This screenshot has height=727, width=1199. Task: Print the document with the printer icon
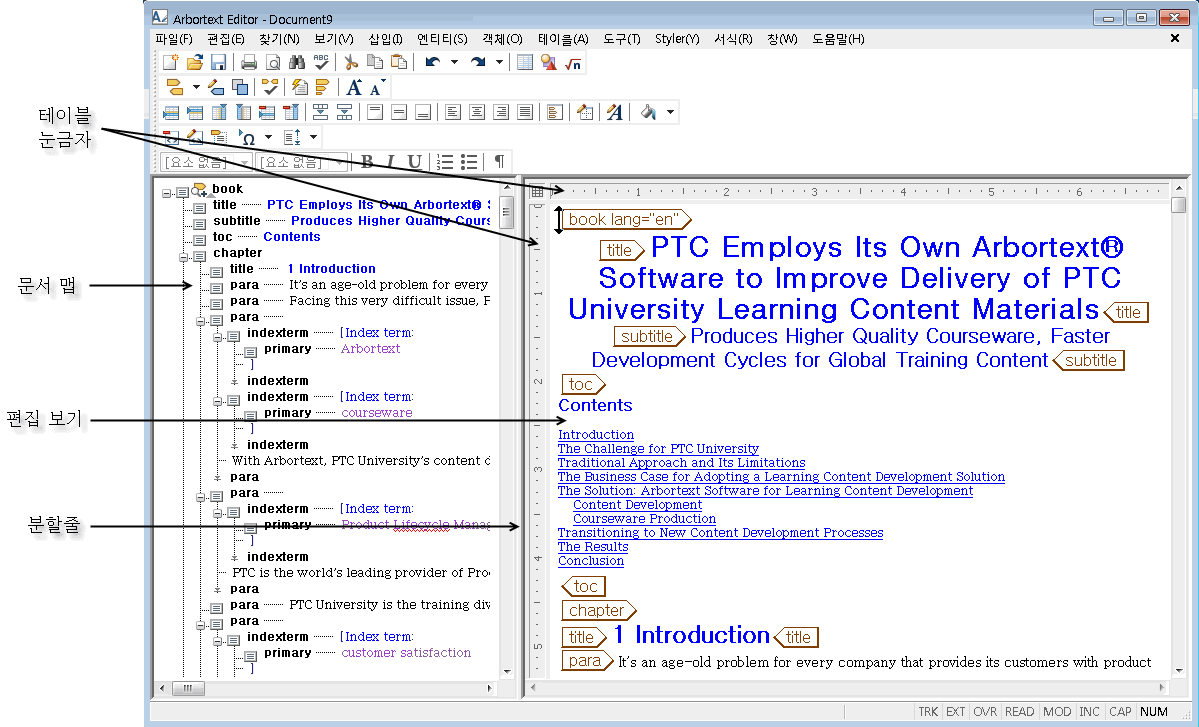[249, 63]
